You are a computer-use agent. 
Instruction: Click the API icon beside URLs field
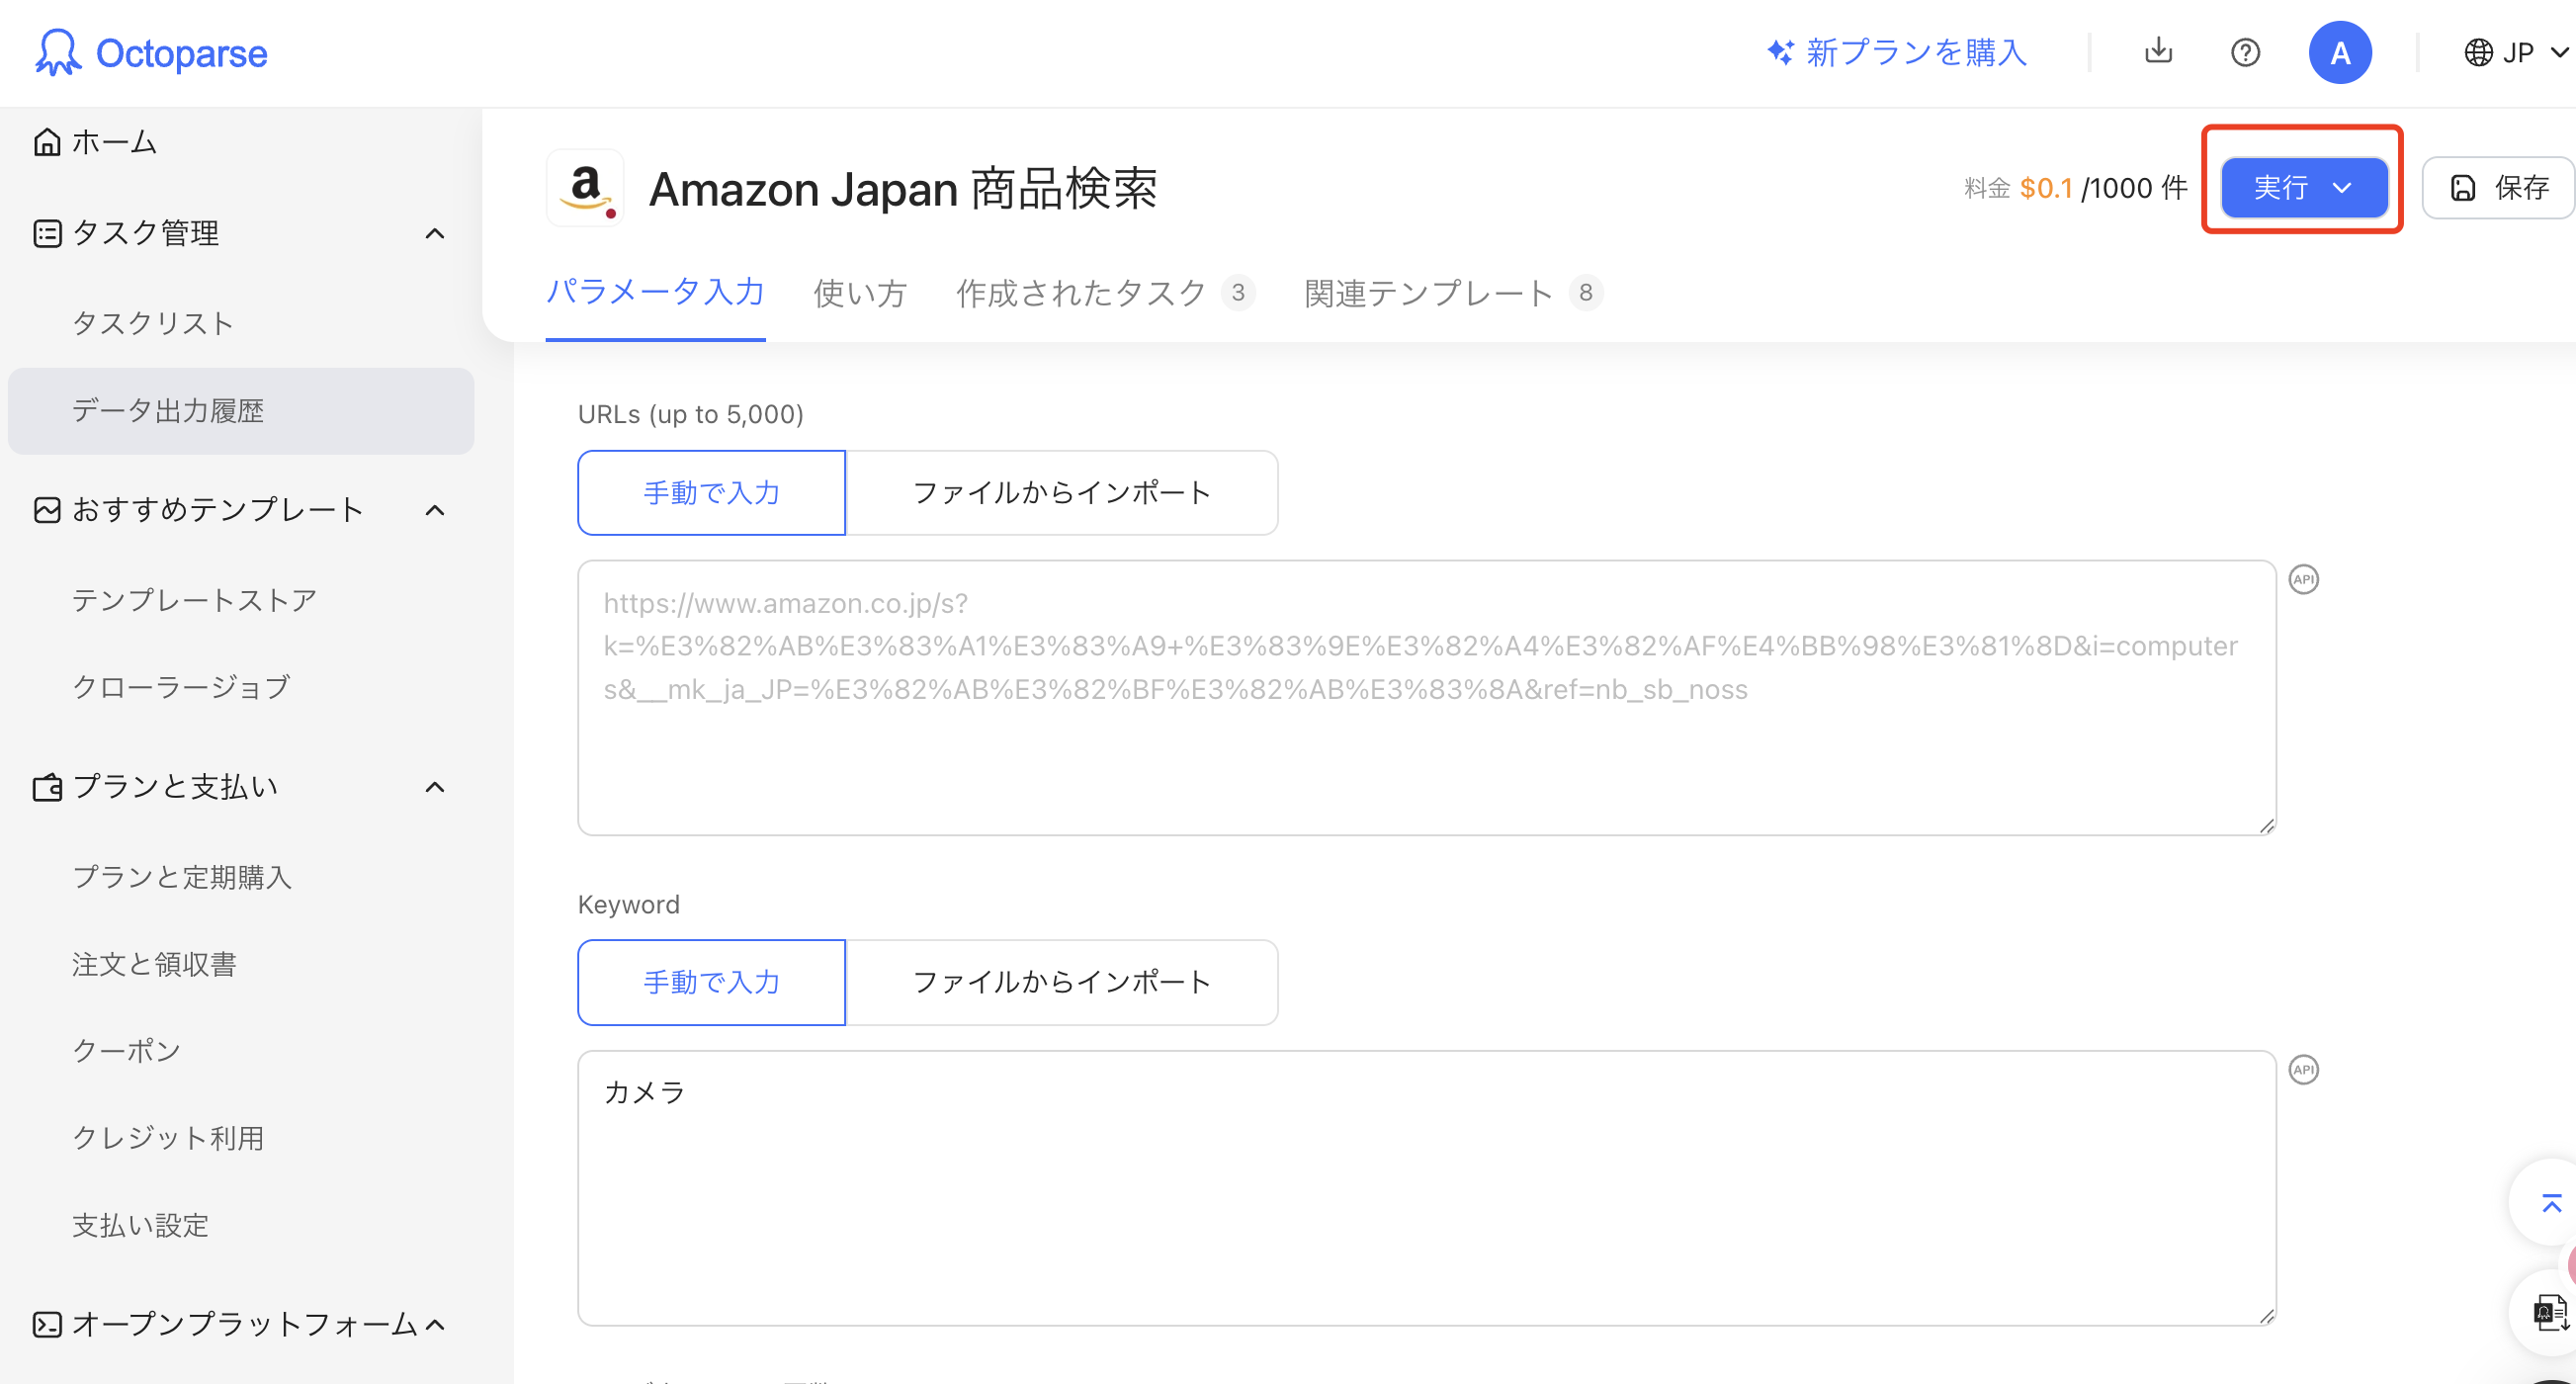(2303, 579)
